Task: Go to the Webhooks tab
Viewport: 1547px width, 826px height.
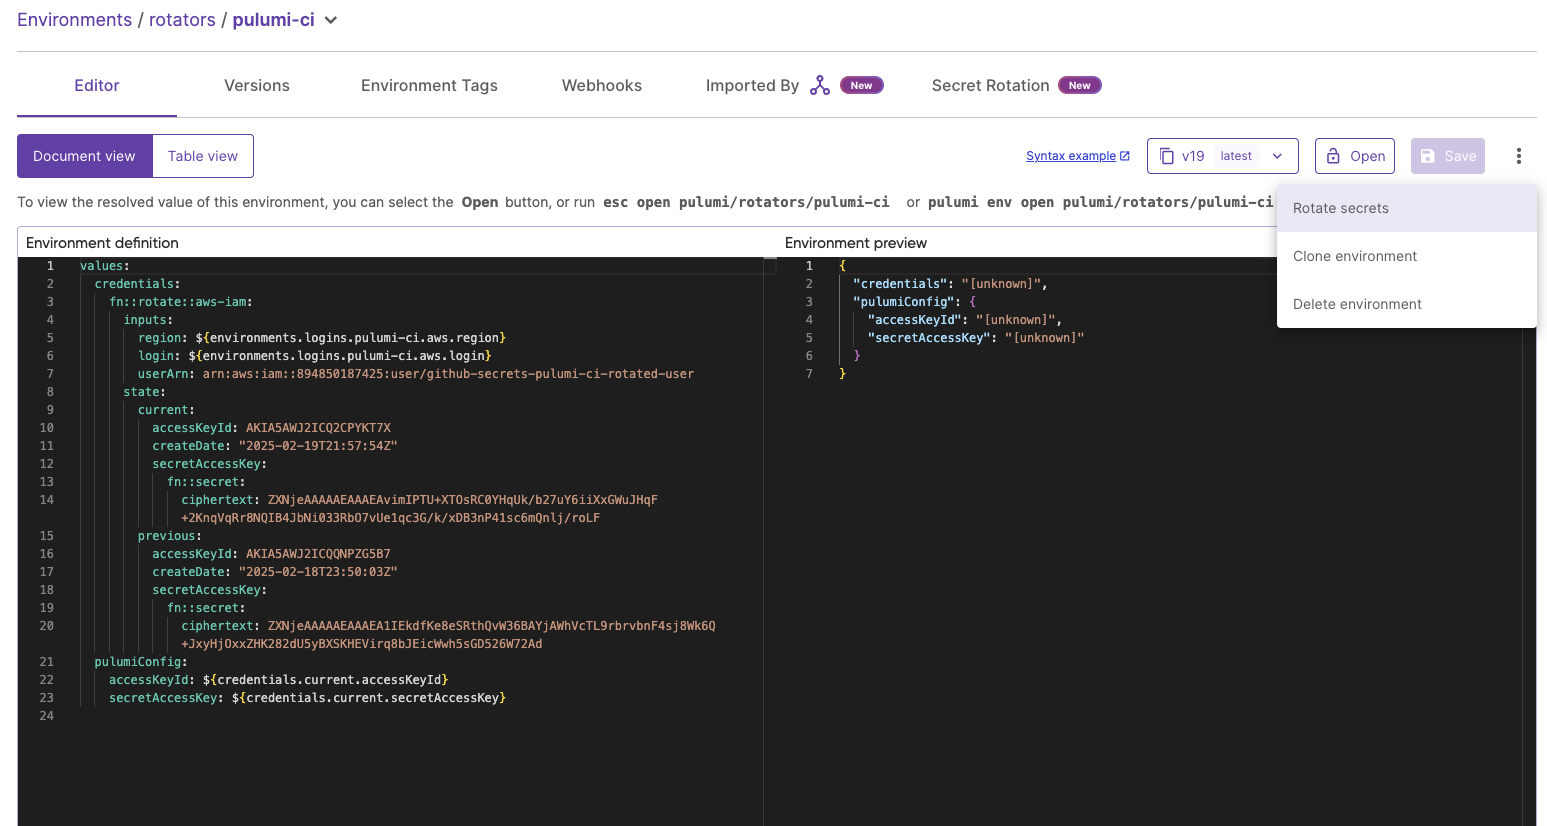Action: [602, 86]
